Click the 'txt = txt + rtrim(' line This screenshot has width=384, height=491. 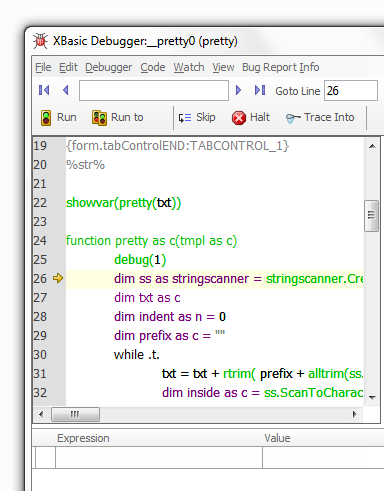click(263, 374)
